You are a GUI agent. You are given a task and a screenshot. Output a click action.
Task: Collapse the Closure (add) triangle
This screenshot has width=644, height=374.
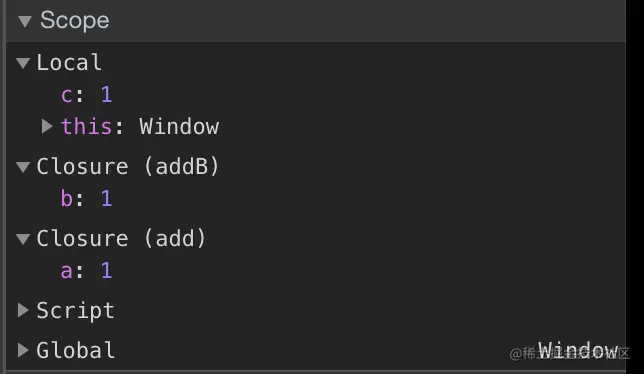coord(23,239)
